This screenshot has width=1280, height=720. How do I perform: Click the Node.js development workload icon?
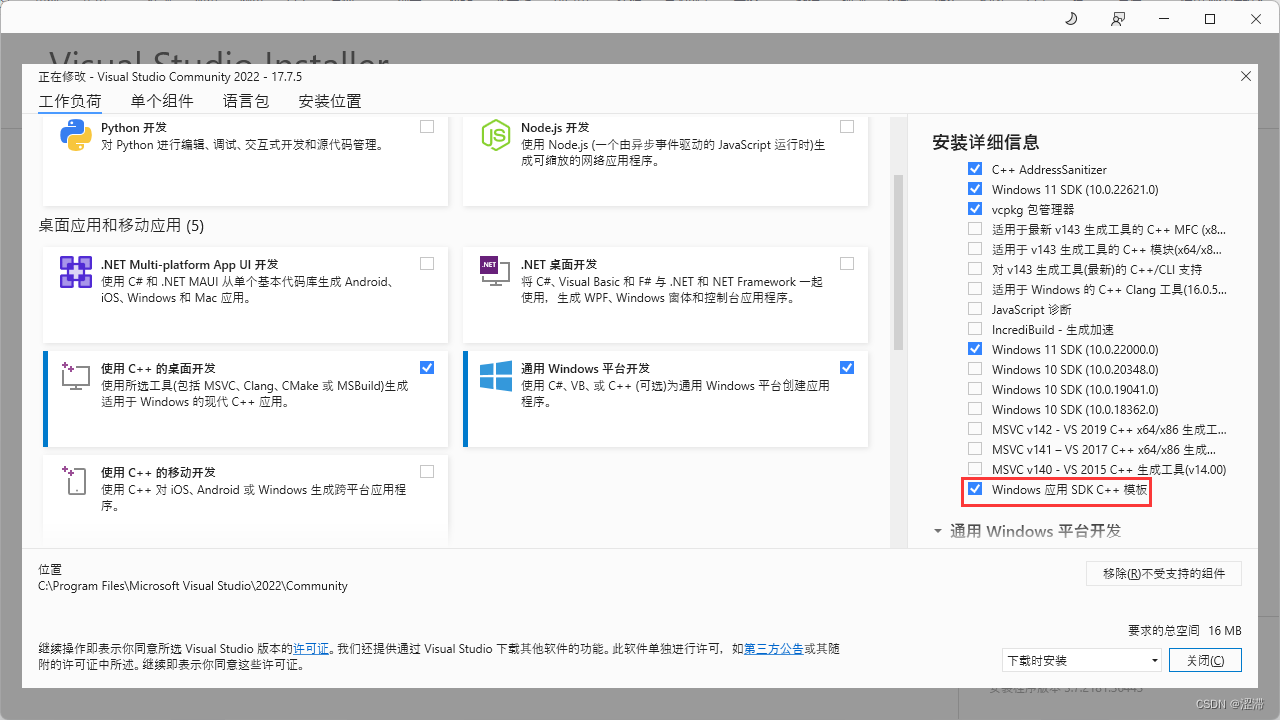(x=496, y=135)
